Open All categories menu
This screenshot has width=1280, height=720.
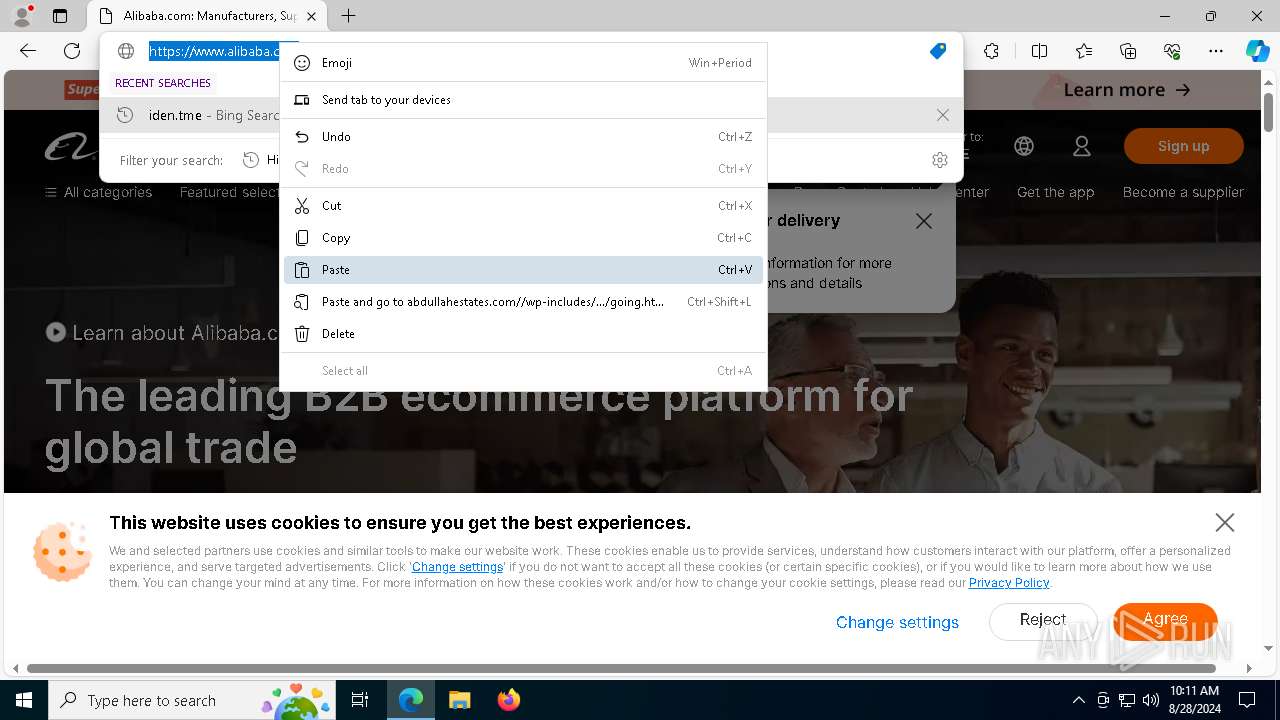click(98, 192)
